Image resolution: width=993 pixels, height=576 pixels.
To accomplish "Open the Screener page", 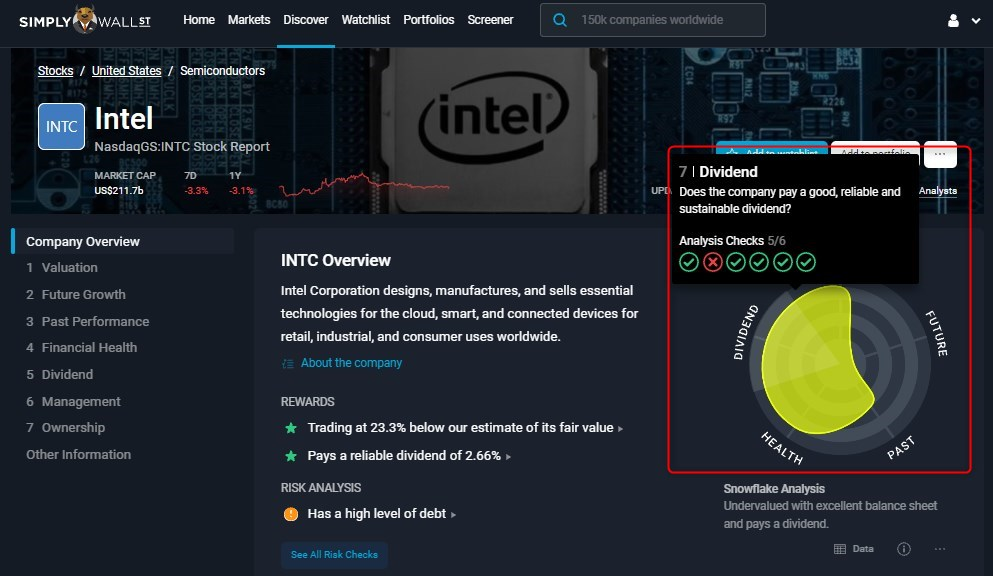I will point(490,20).
